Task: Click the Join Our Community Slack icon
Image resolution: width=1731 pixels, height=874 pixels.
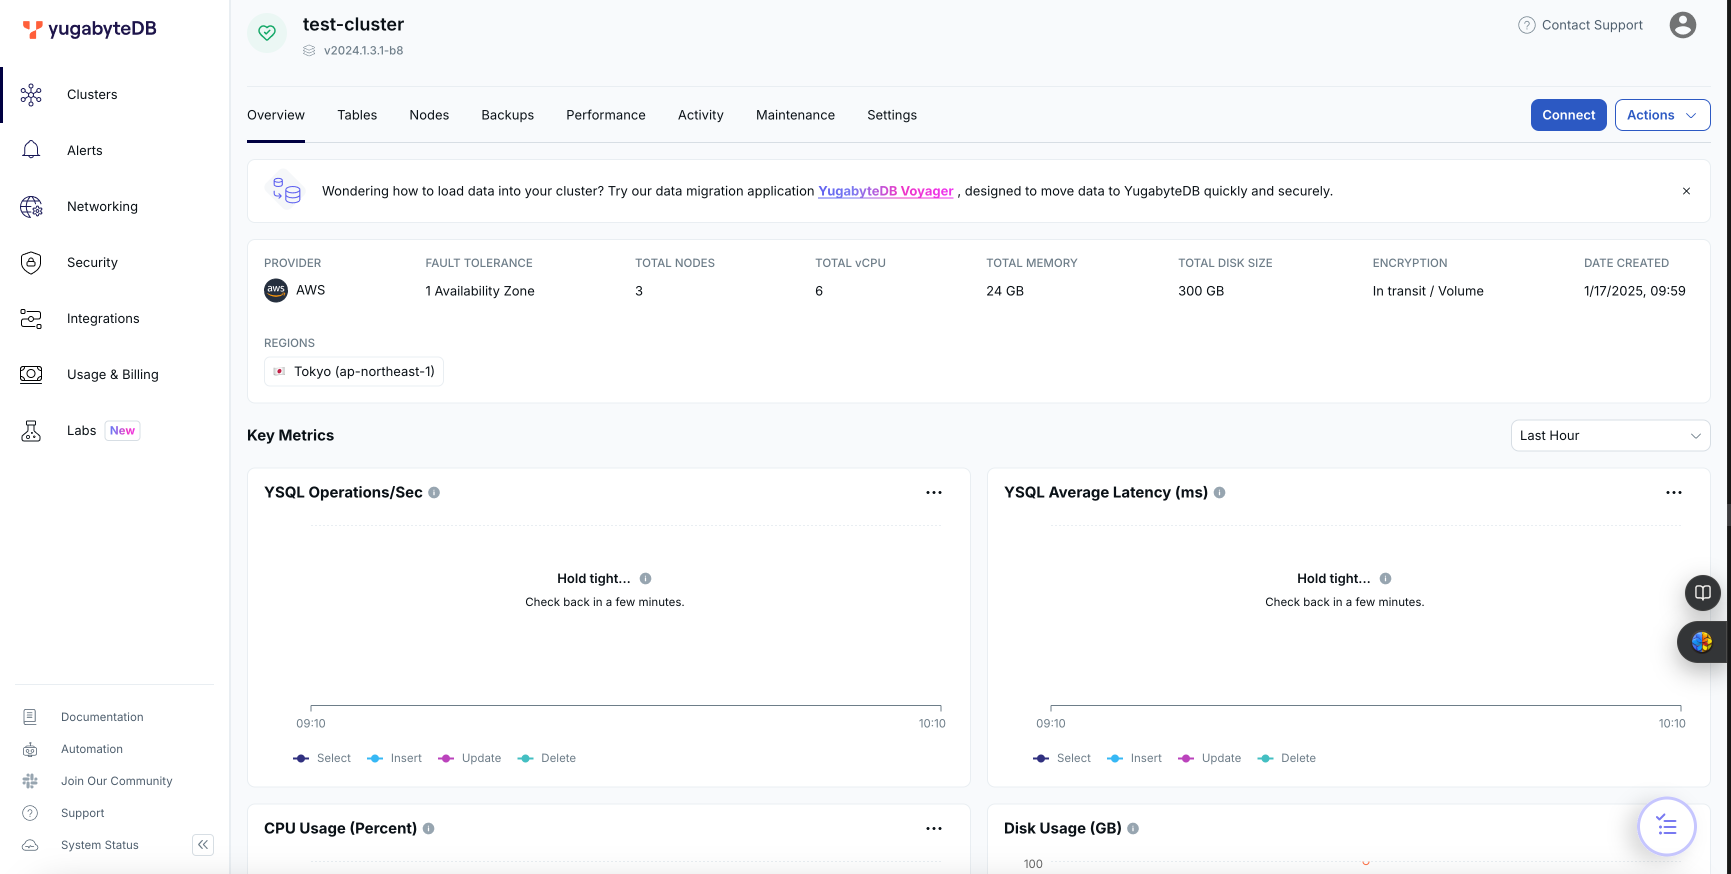Action: [30, 781]
